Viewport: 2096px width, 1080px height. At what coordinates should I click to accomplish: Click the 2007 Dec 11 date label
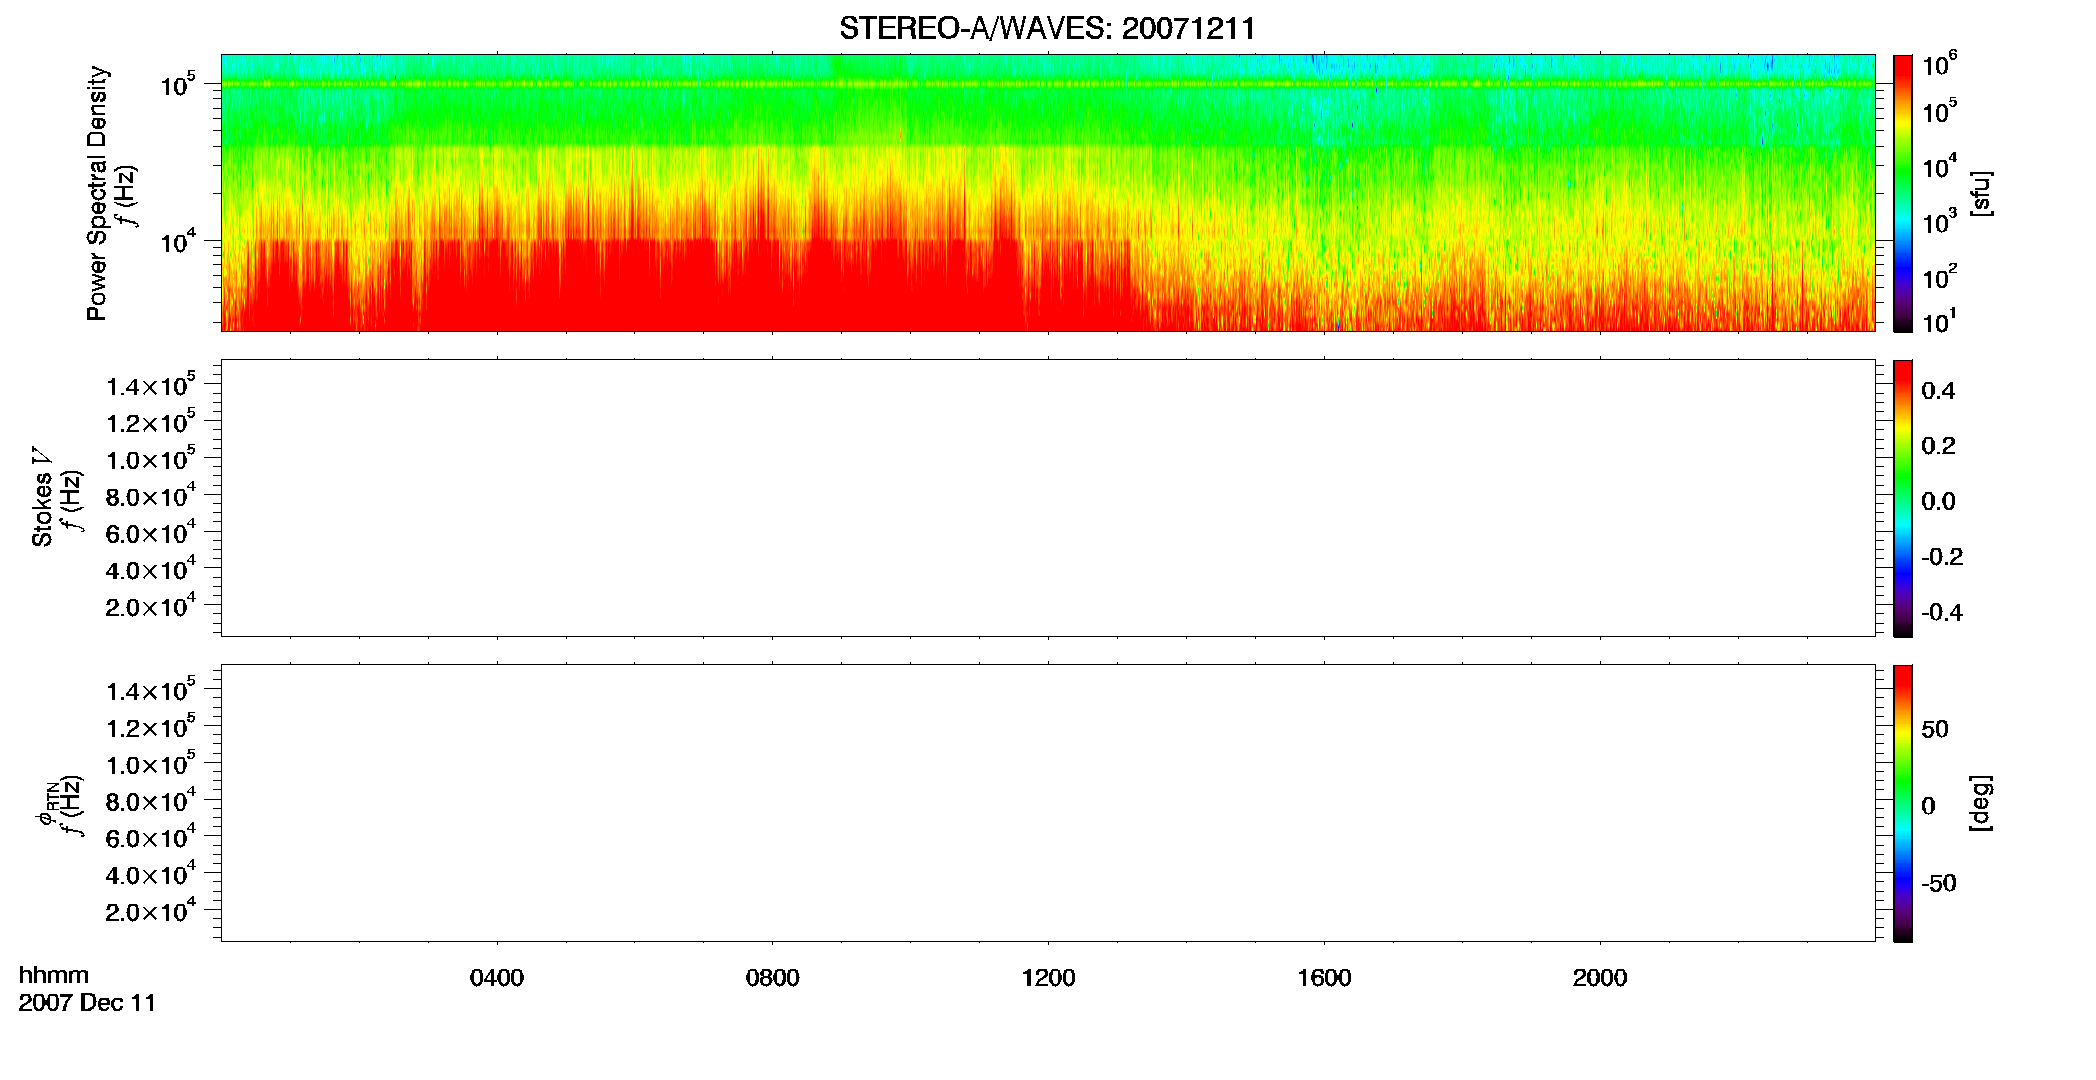pos(87,1003)
